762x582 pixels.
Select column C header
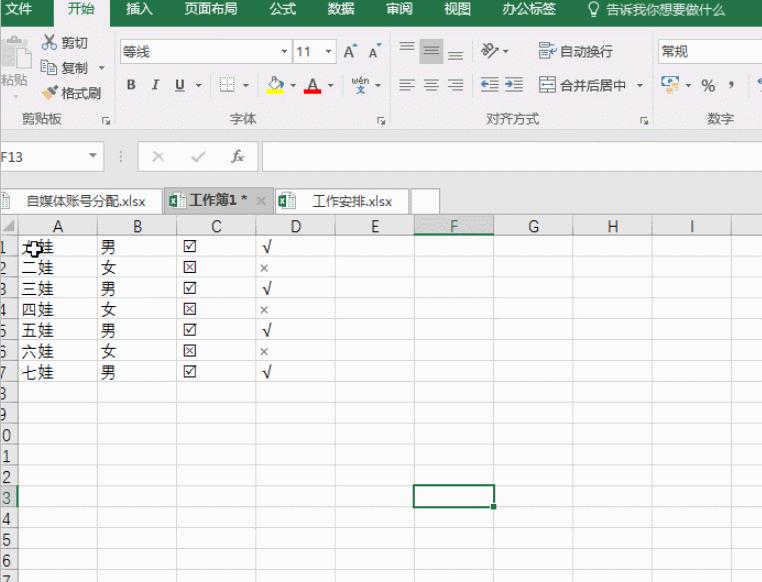click(x=216, y=226)
